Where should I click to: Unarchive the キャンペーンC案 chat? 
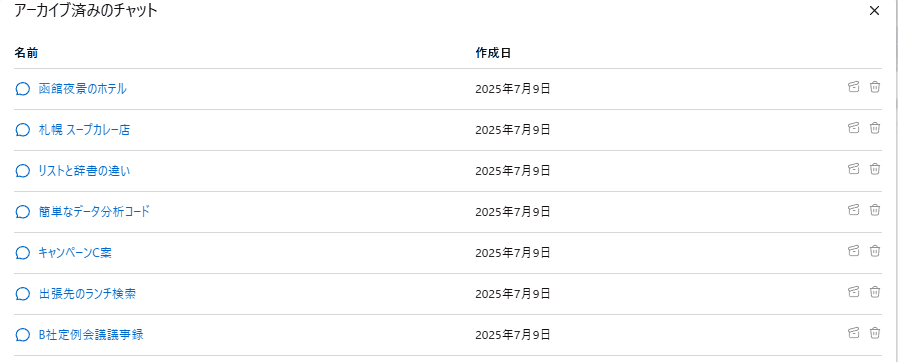853,251
